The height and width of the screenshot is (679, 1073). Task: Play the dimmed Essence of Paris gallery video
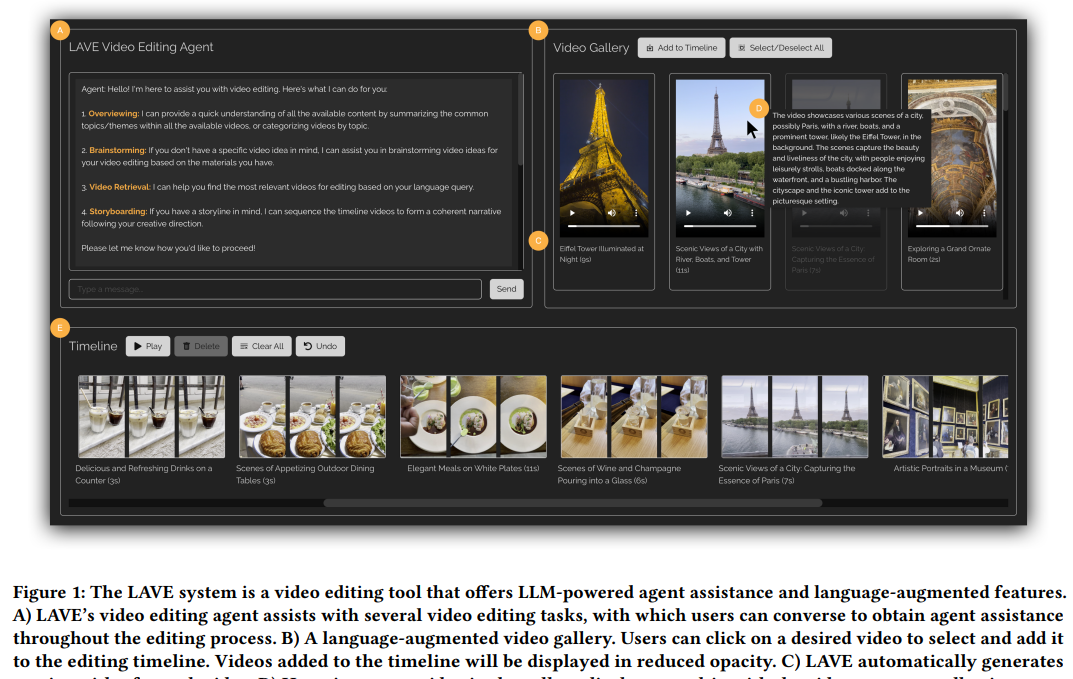[x=804, y=213]
